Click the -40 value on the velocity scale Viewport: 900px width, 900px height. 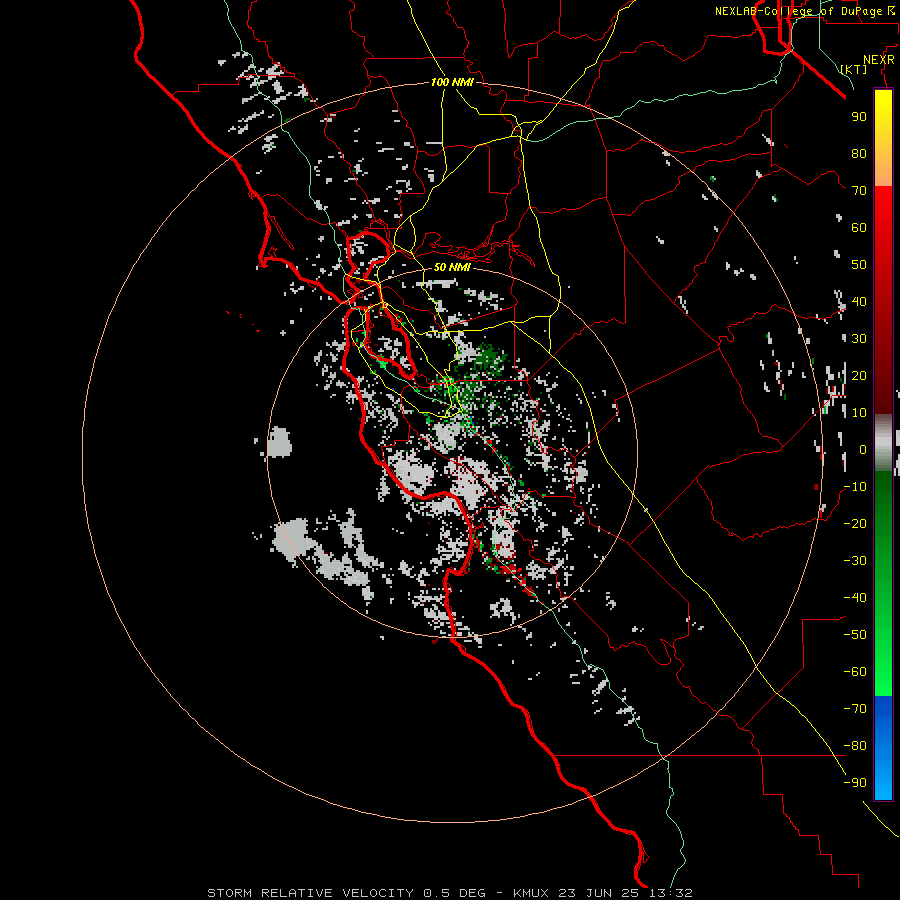(x=855, y=598)
